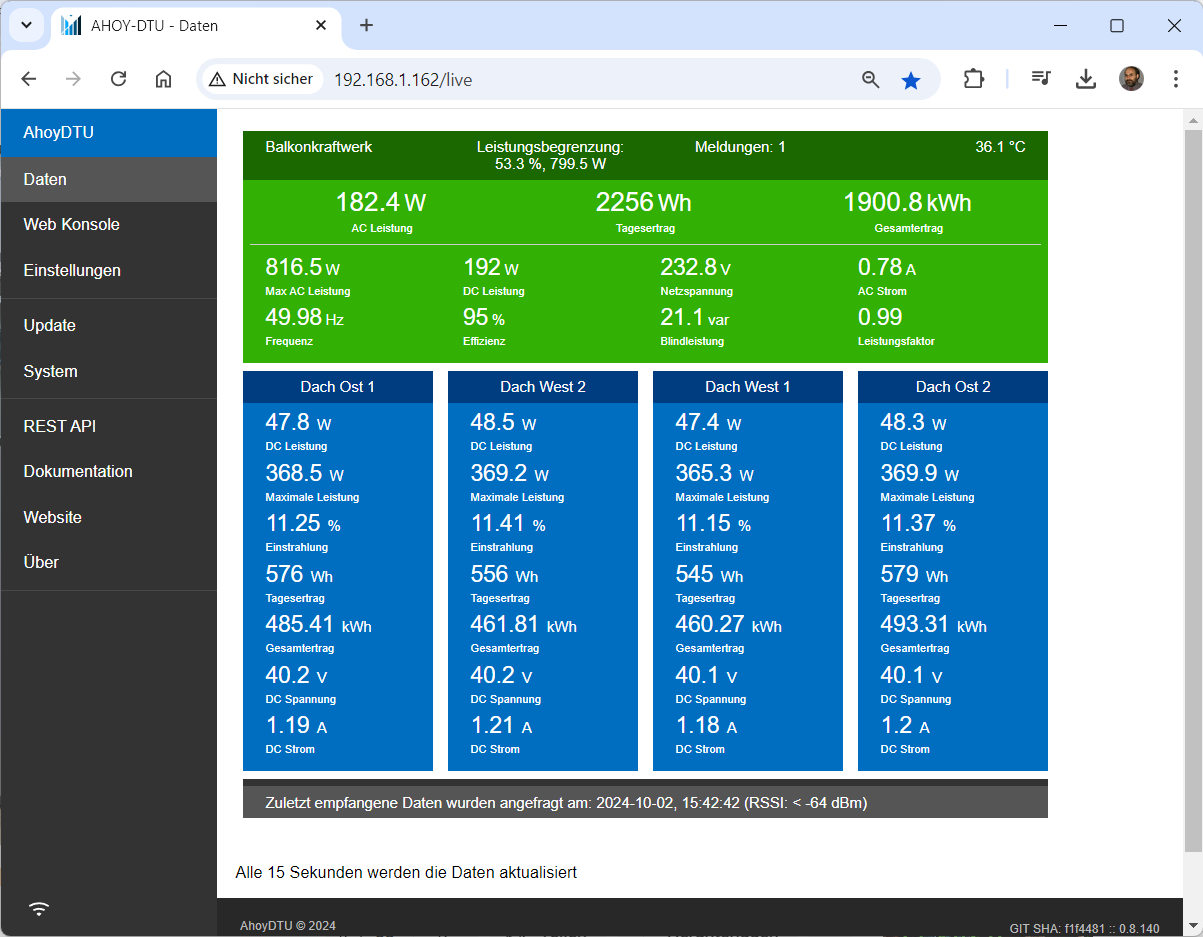Click the AhoyDTU header in sidebar
This screenshot has height=937, width=1203.
point(59,132)
